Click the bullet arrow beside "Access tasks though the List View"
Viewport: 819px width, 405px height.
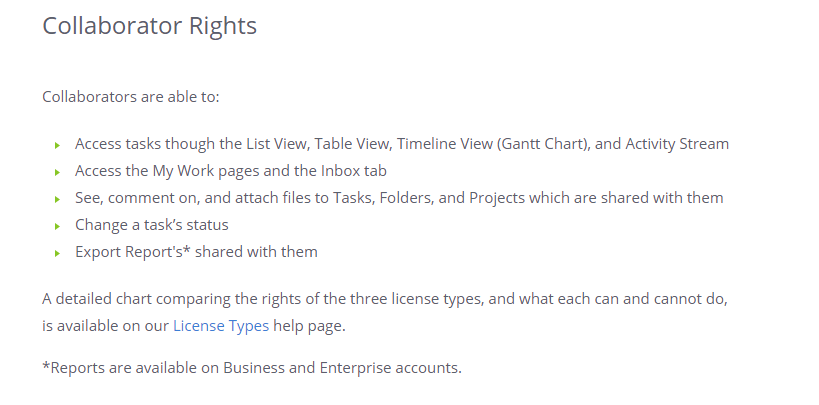(58, 145)
